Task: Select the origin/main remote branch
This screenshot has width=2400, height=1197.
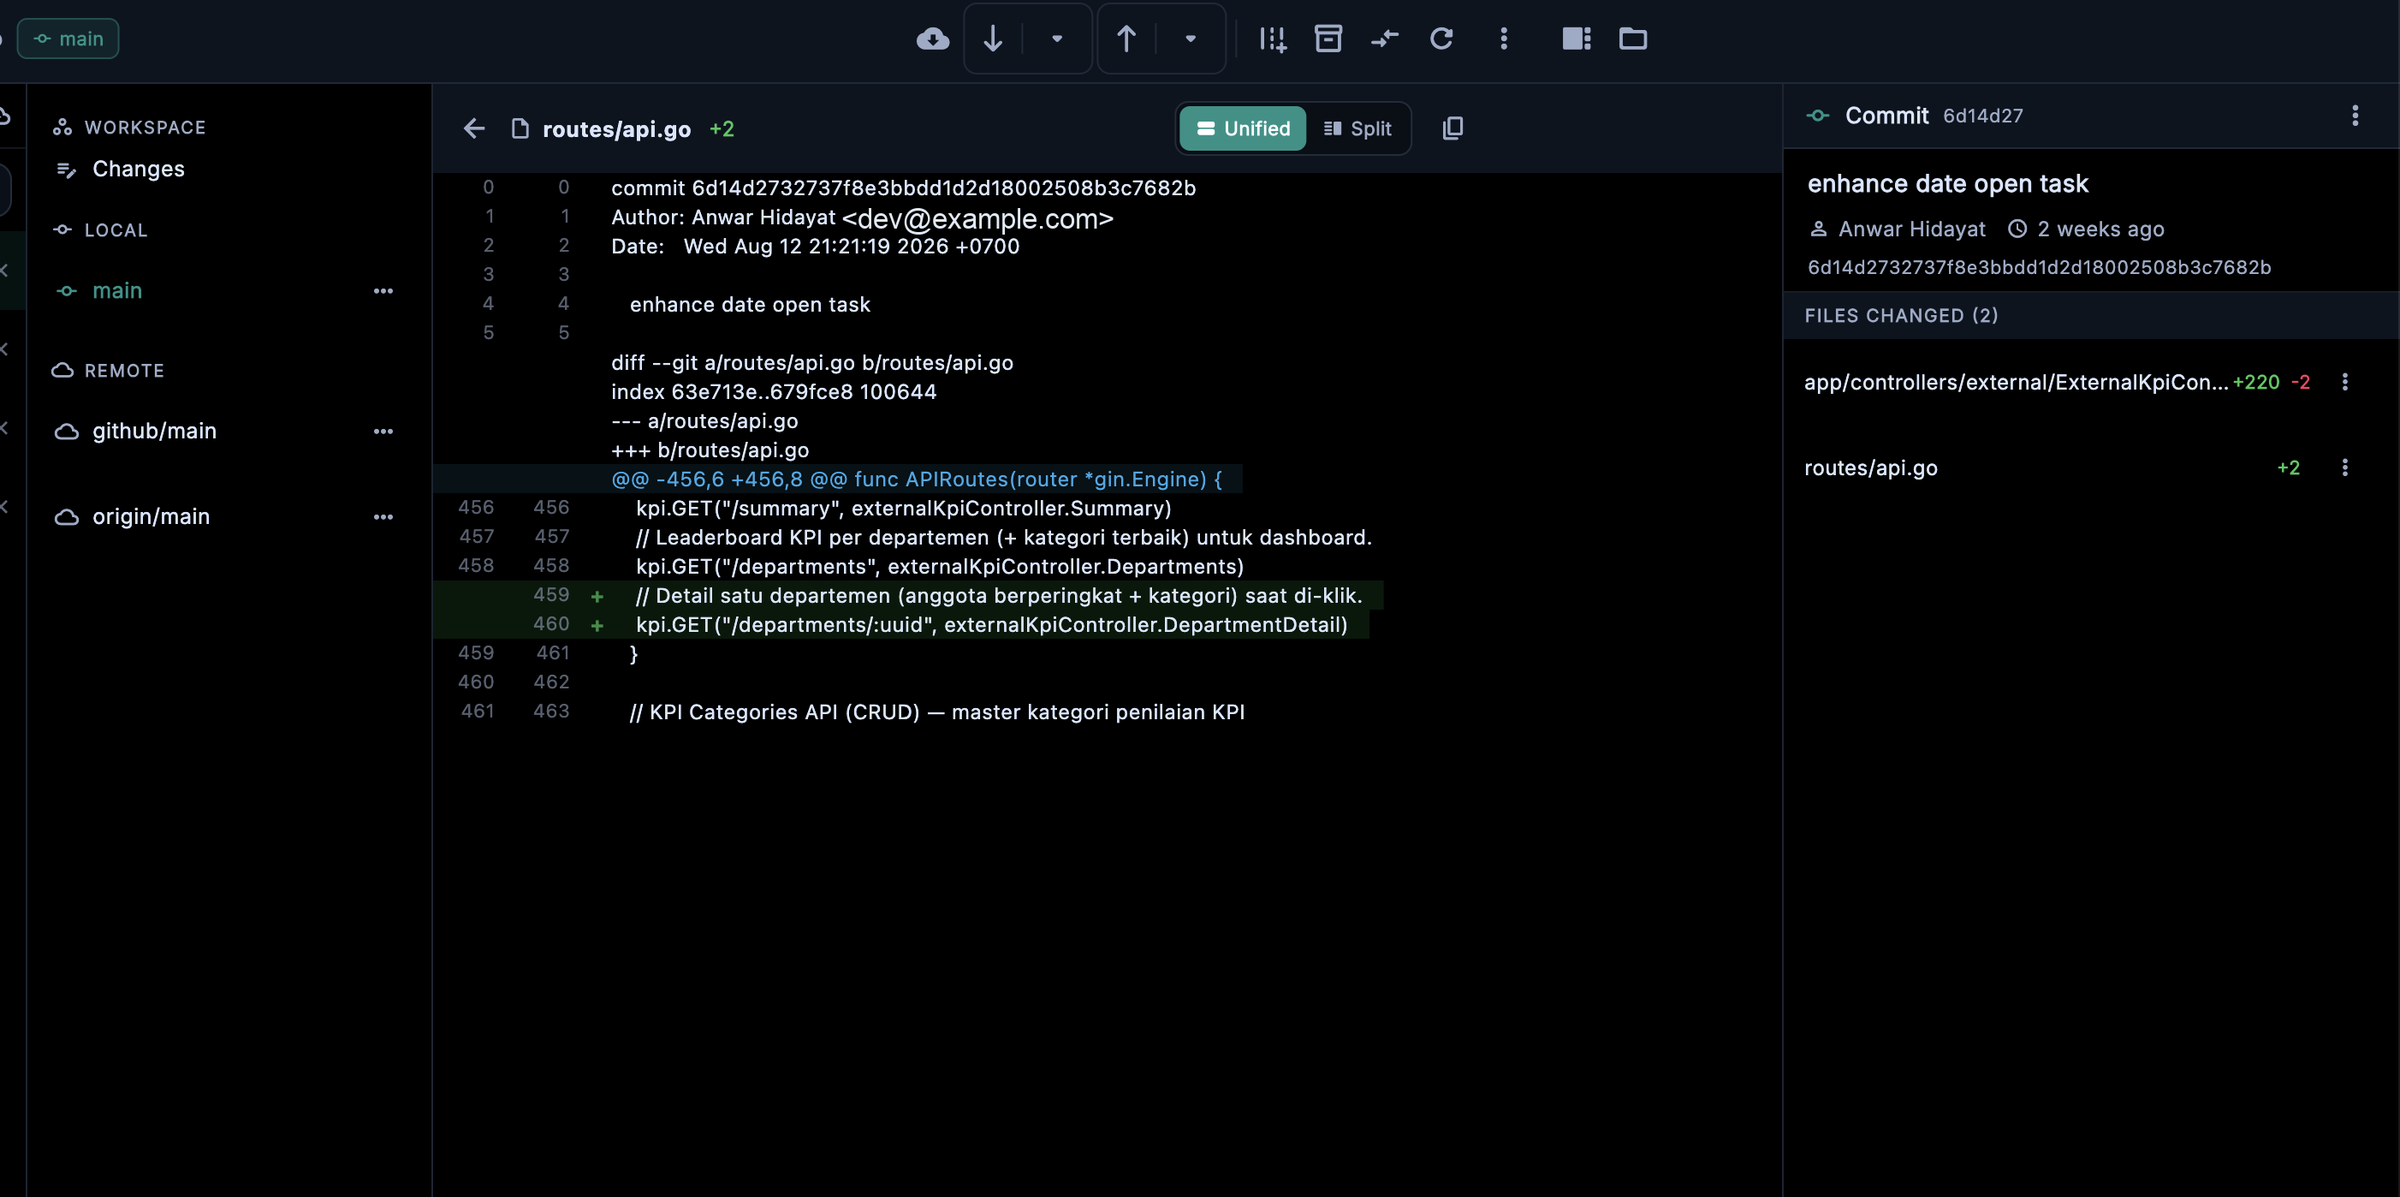Action: coord(151,517)
